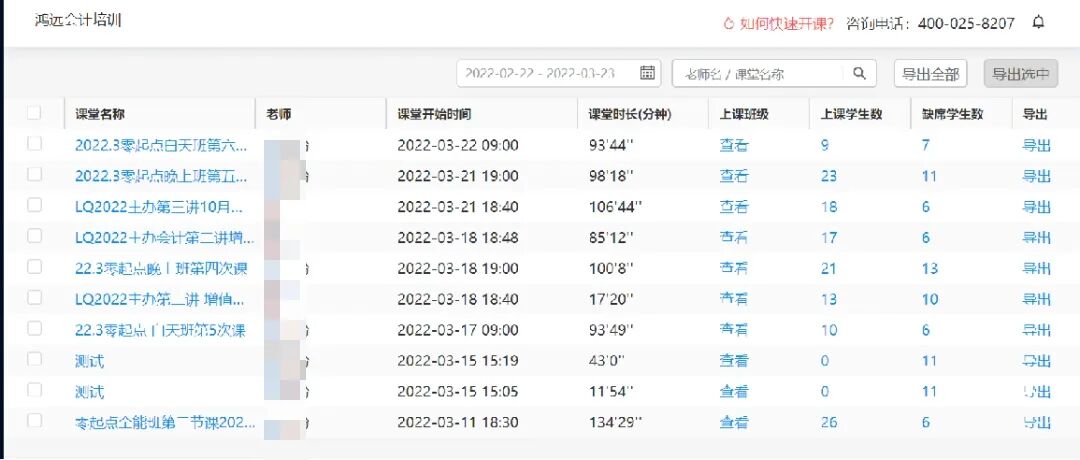Click the 课堂开始时间 column header
This screenshot has width=1080, height=460.
pos(435,115)
